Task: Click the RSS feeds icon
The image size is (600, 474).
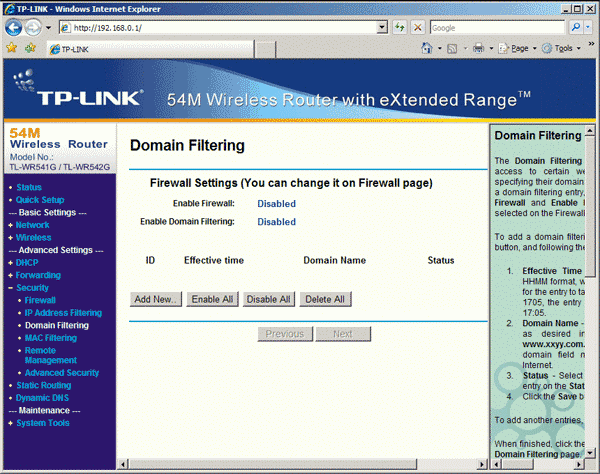Action: tap(452, 49)
